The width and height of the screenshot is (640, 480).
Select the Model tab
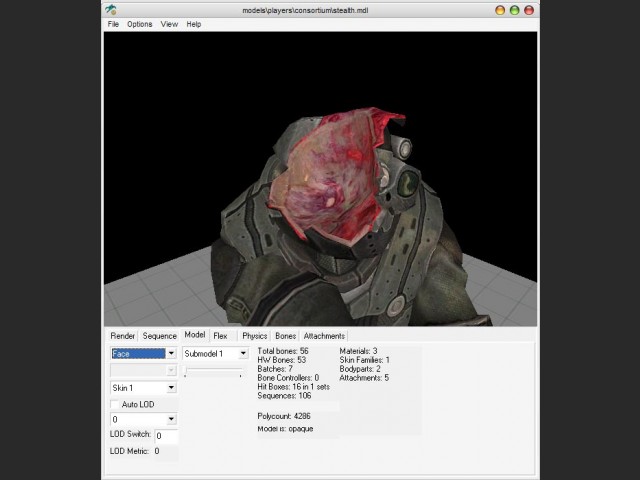tap(195, 335)
